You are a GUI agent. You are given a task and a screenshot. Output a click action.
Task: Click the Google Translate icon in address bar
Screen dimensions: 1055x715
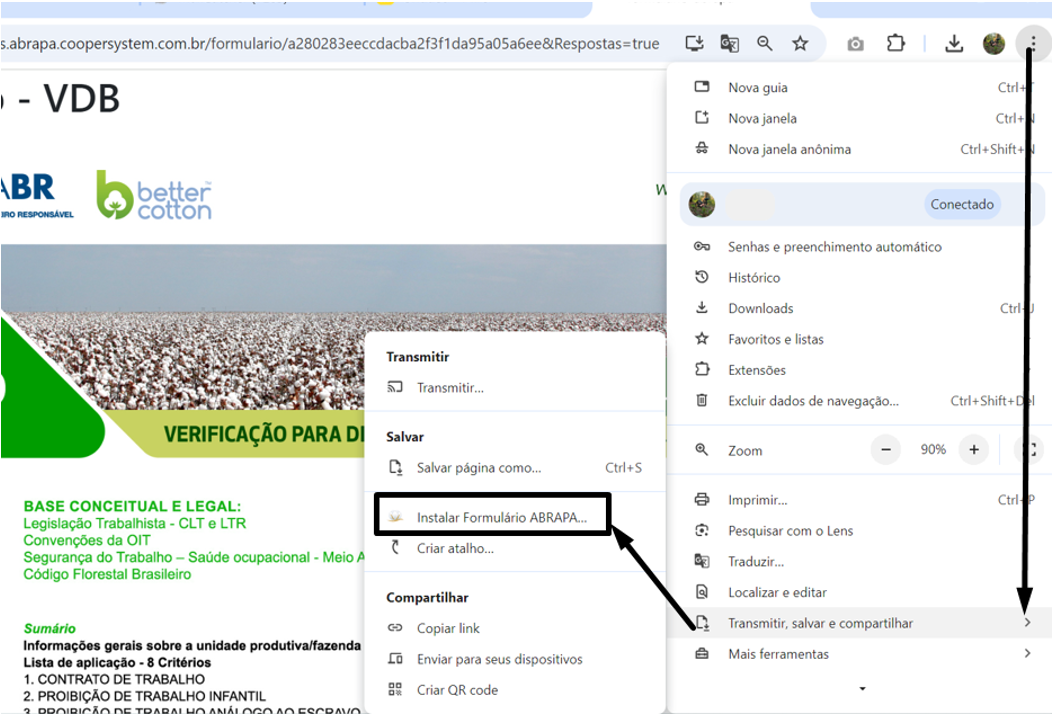point(730,44)
